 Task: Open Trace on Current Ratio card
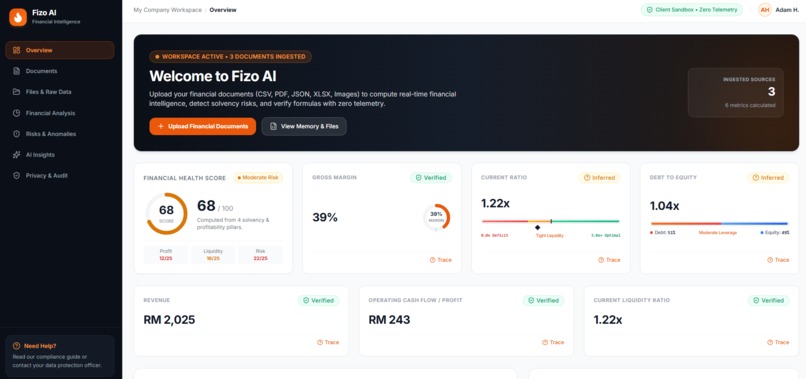[609, 260]
